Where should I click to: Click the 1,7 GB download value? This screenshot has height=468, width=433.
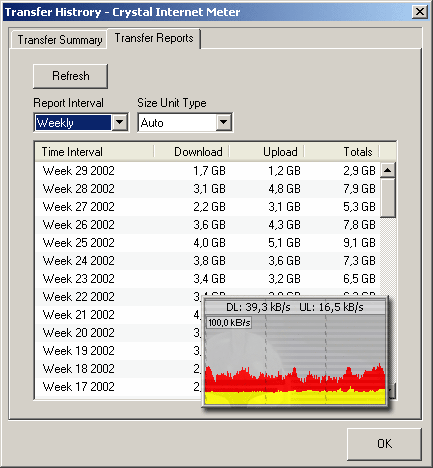tap(209, 171)
